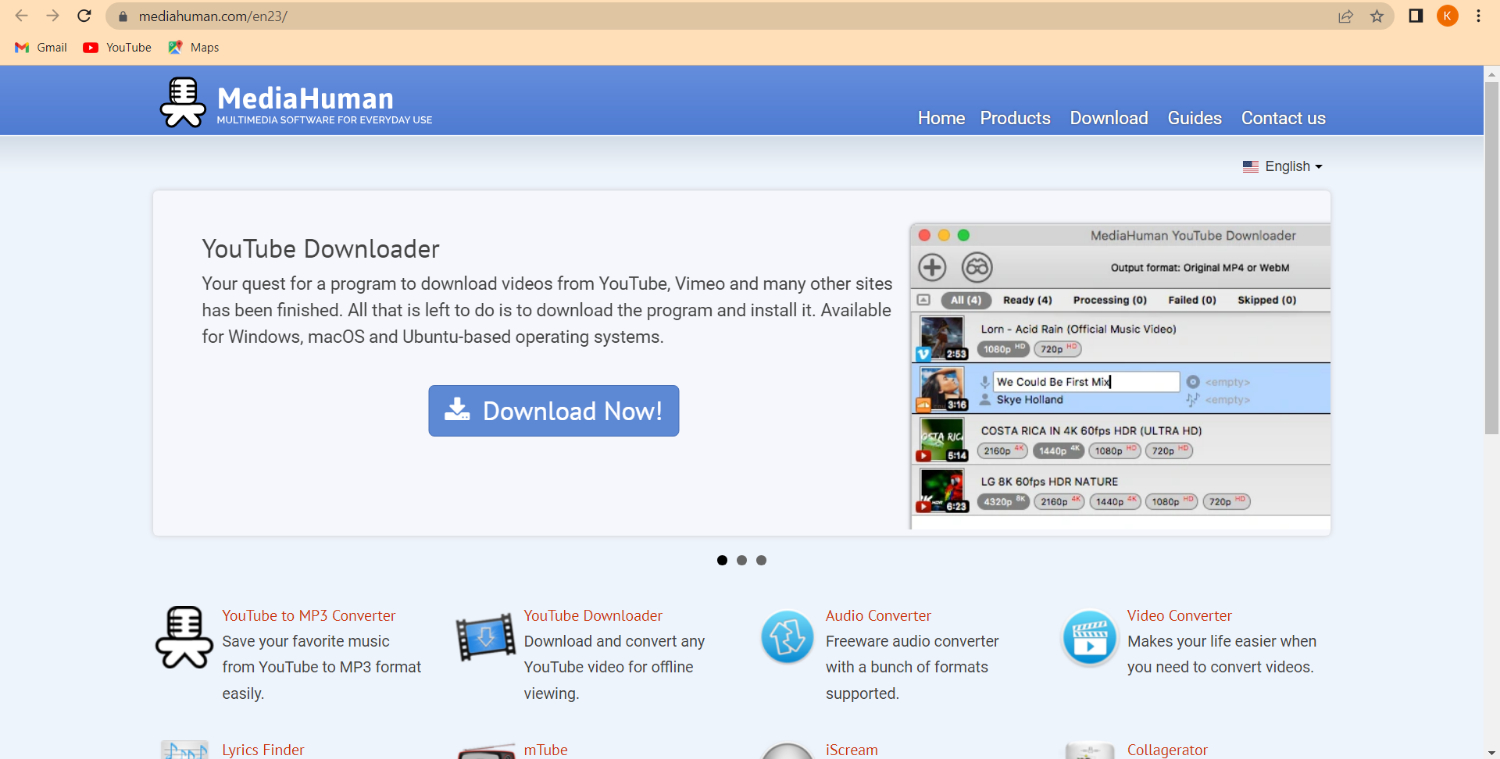1500x759 pixels.
Task: Click the COSTA RICA IN 4K video thumbnail
Action: point(942,440)
